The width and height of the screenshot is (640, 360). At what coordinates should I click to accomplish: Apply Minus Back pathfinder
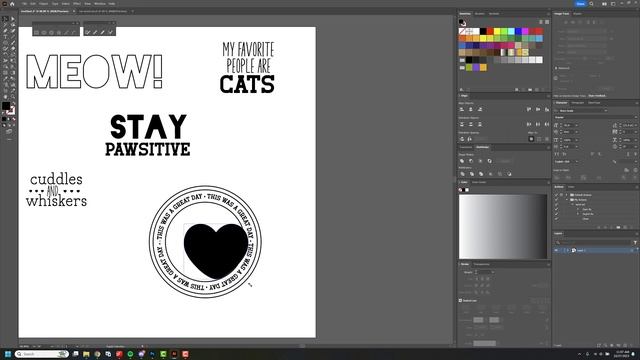pyautogui.click(x=509, y=174)
